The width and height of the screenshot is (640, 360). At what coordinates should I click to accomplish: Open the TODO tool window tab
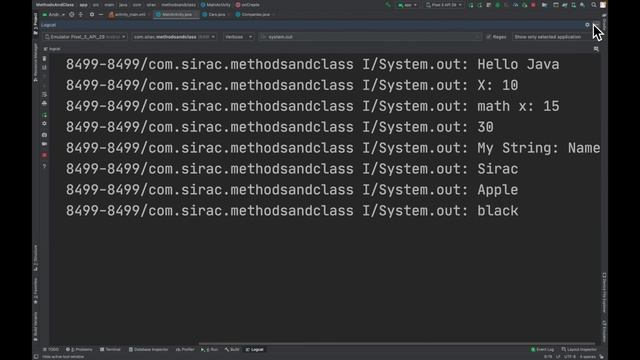51,350
